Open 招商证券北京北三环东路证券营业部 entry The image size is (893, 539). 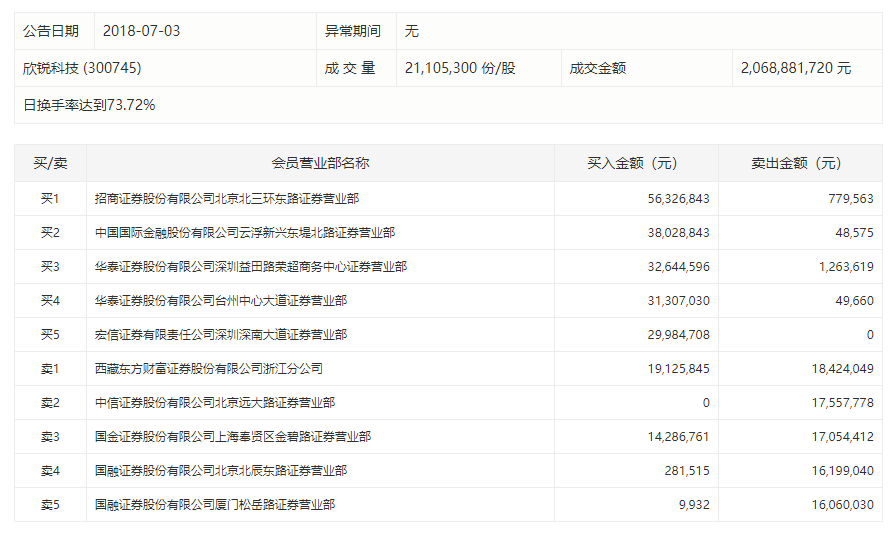pyautogui.click(x=227, y=199)
